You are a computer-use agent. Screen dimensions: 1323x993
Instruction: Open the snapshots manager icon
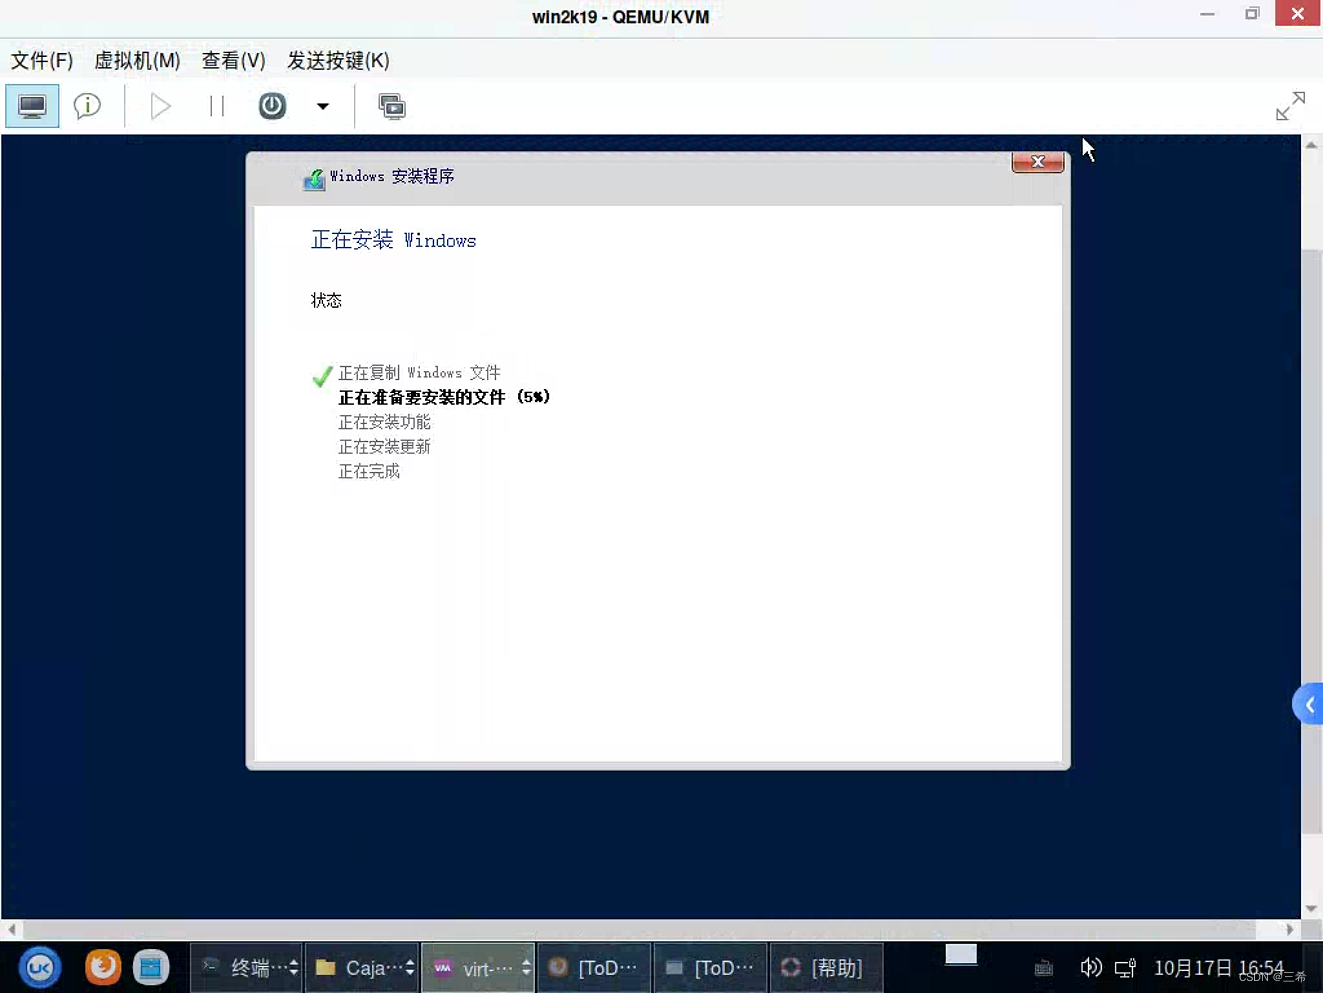392,106
